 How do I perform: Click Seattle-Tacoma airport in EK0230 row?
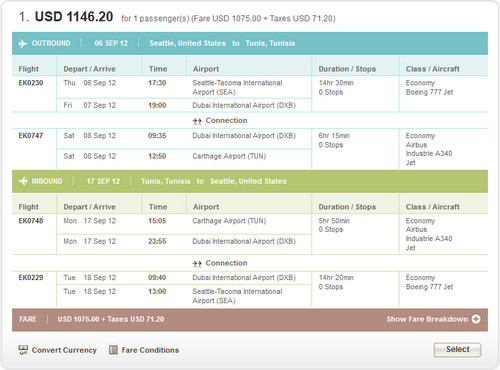237,87
